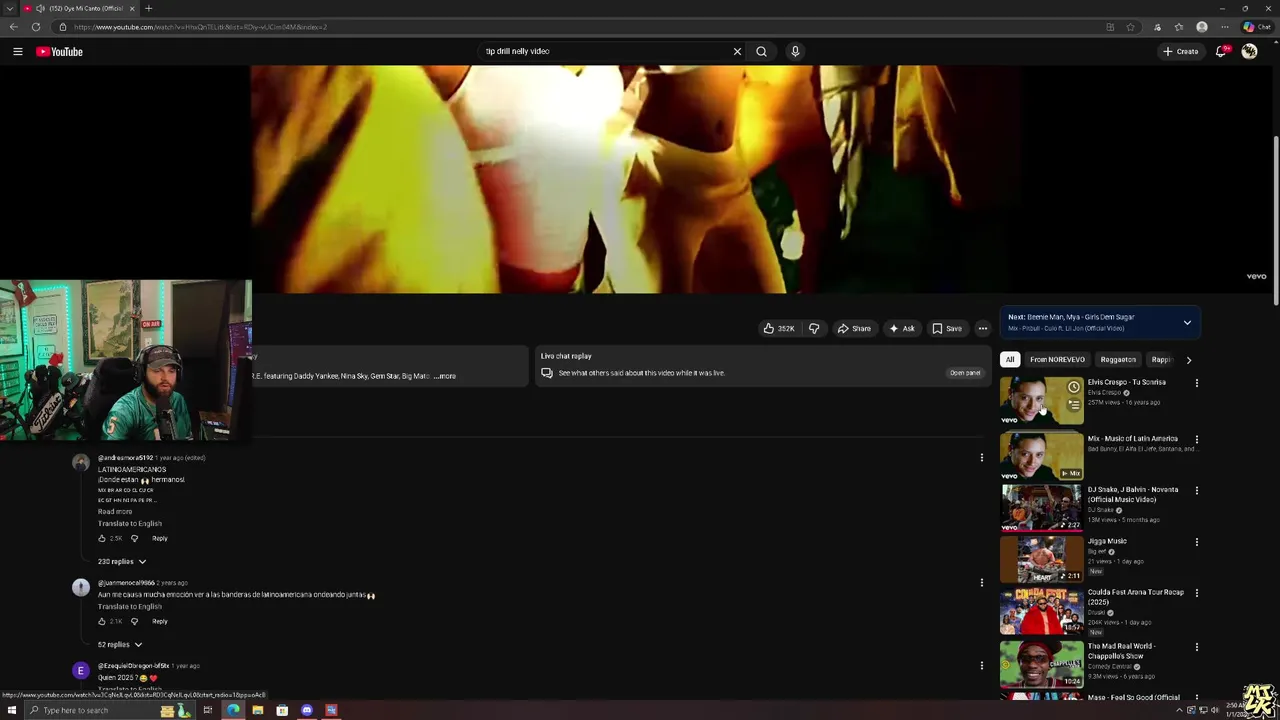Reply to juanmenocal9666's comment
The width and height of the screenshot is (1280, 720).
click(160, 621)
